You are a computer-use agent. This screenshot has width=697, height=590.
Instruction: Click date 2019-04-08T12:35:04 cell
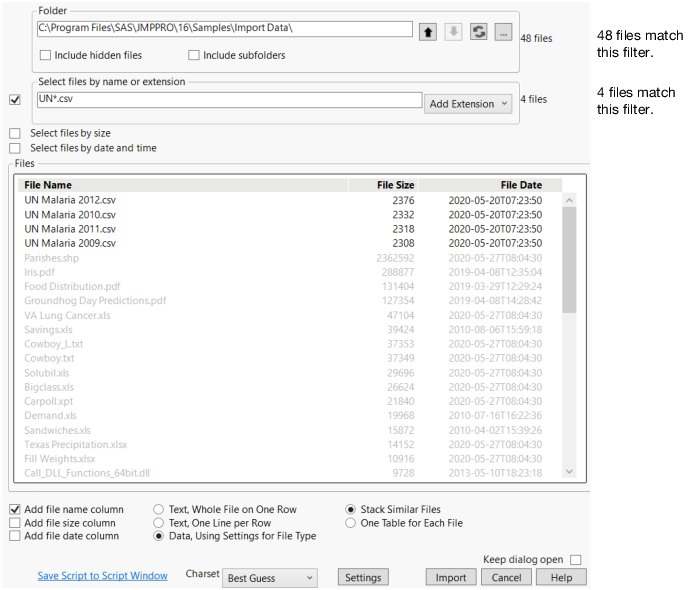tap(495, 272)
